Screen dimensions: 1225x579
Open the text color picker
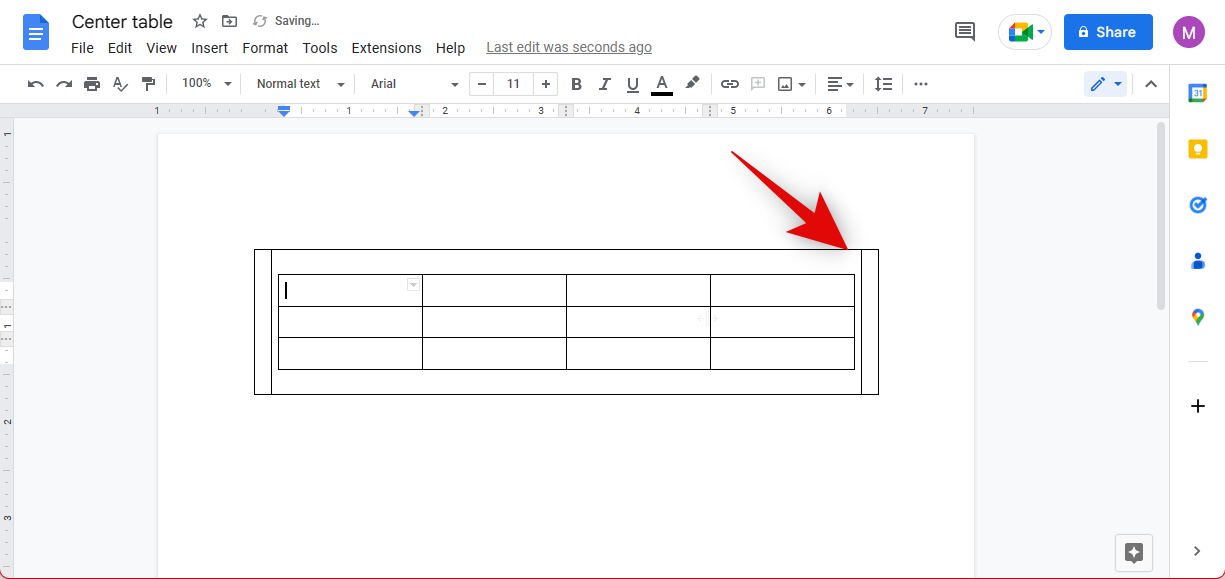point(661,84)
